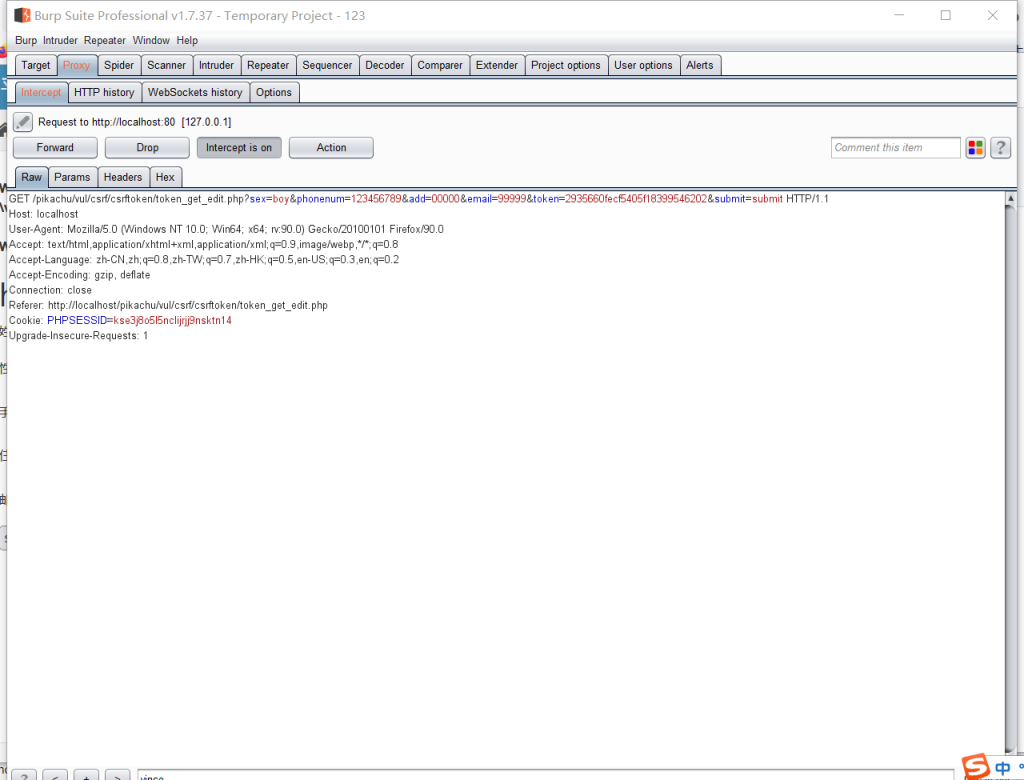
Task: Drop the intercepted request
Action: point(147,148)
